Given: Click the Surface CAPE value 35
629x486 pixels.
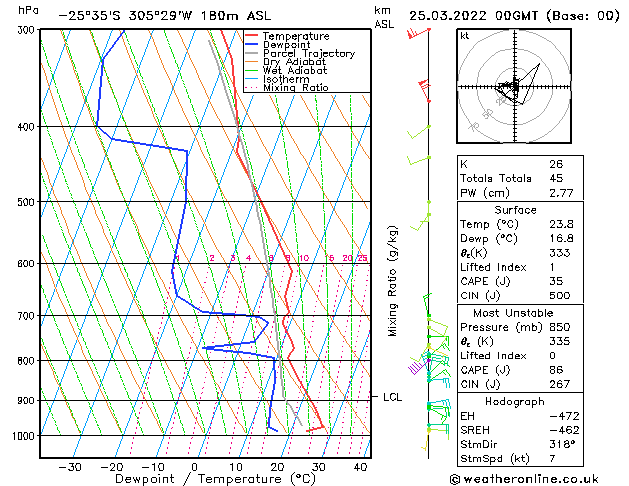Looking at the screenshot, I should pyautogui.click(x=556, y=281).
